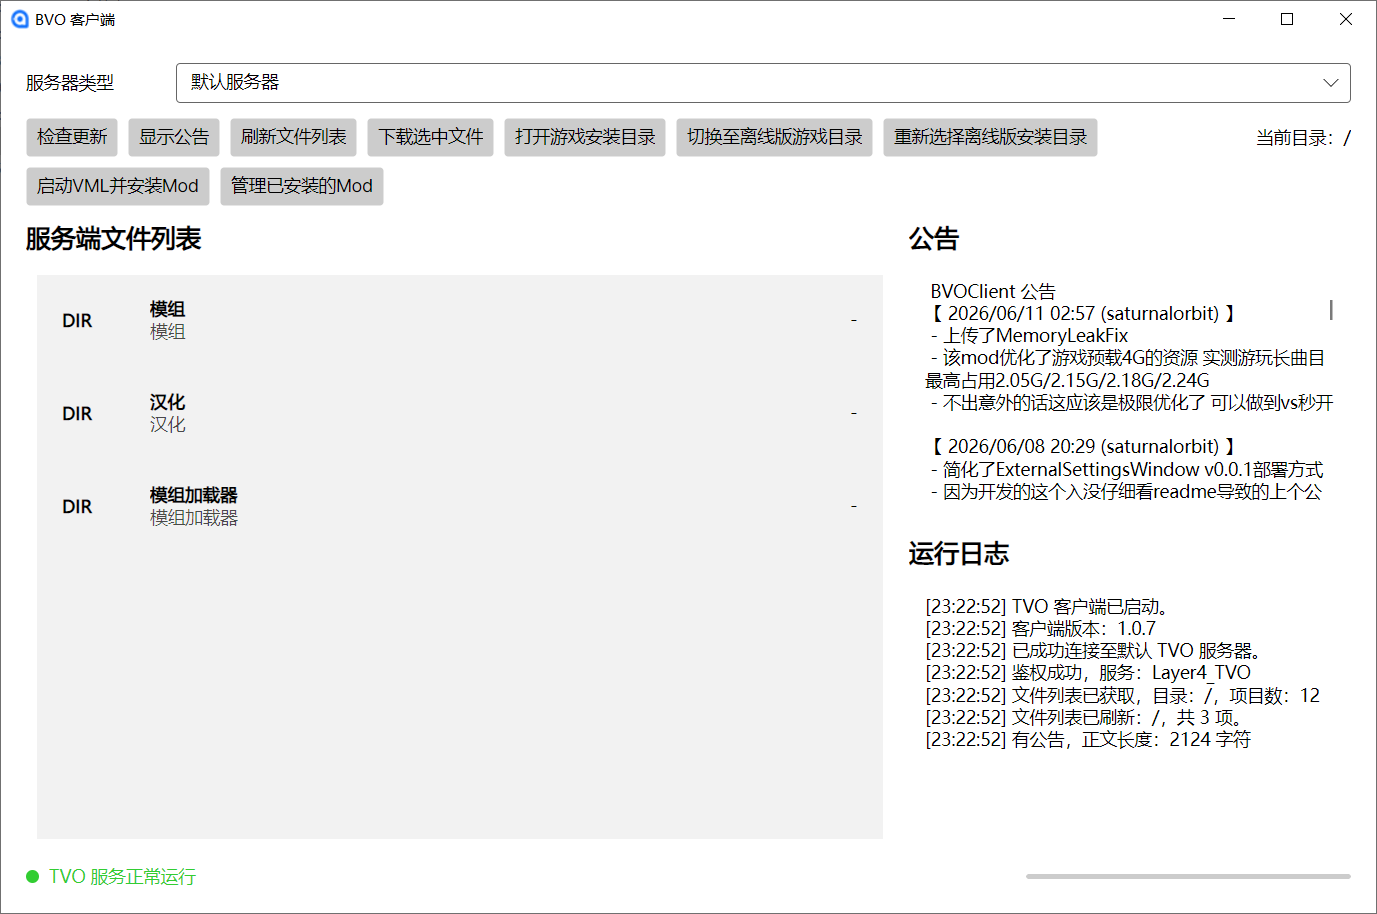Select the 汉化 directory row
Image resolution: width=1377 pixels, height=914 pixels.
[460, 414]
